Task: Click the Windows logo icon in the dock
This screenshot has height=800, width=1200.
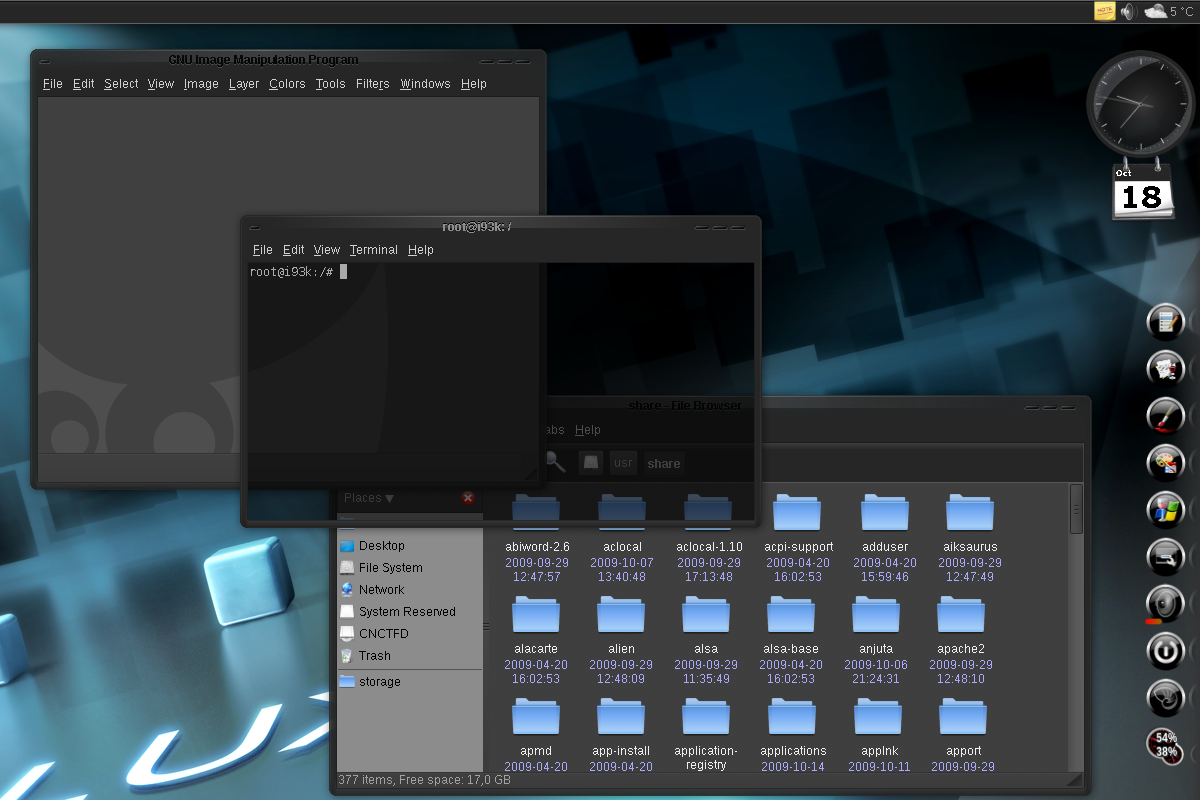Action: [x=1164, y=509]
